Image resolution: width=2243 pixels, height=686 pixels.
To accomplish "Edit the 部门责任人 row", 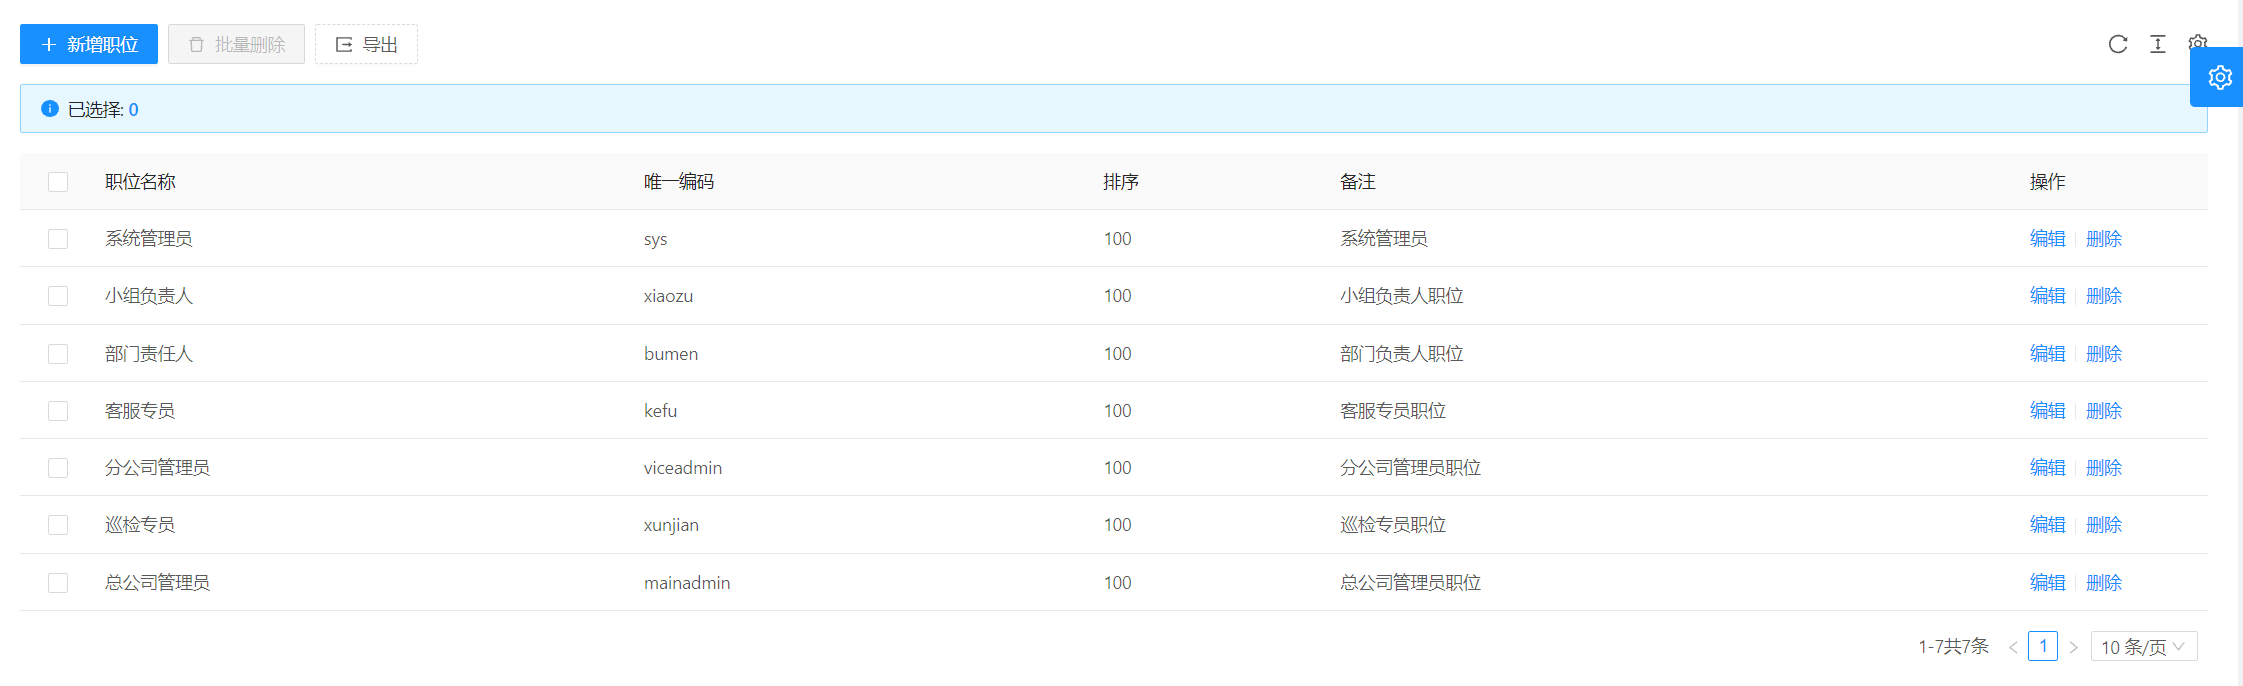I will tap(2047, 353).
